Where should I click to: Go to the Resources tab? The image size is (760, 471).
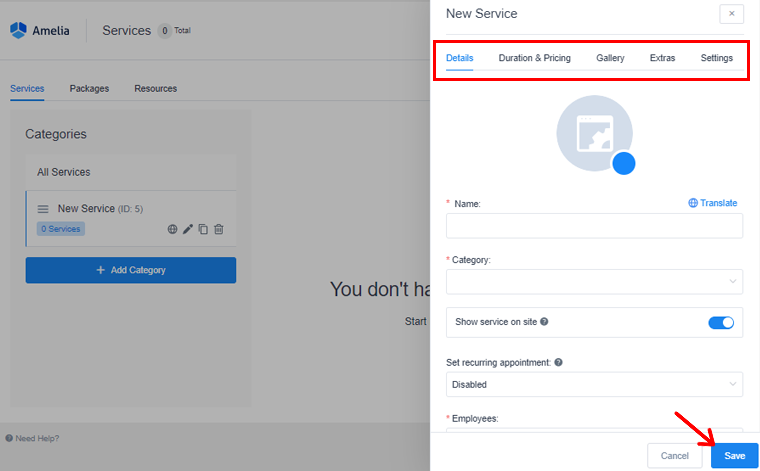tap(156, 89)
